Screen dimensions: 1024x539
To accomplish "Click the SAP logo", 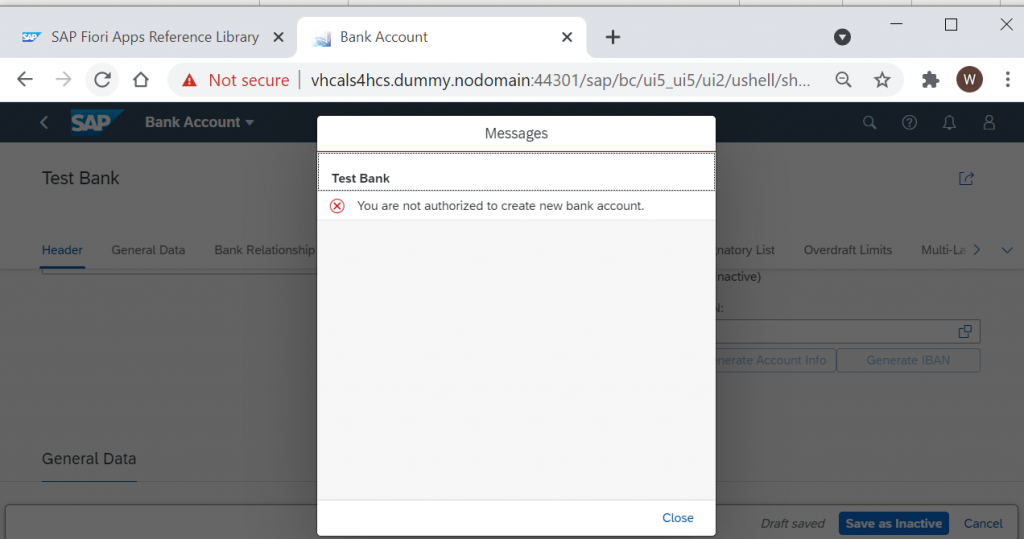I will (96, 122).
